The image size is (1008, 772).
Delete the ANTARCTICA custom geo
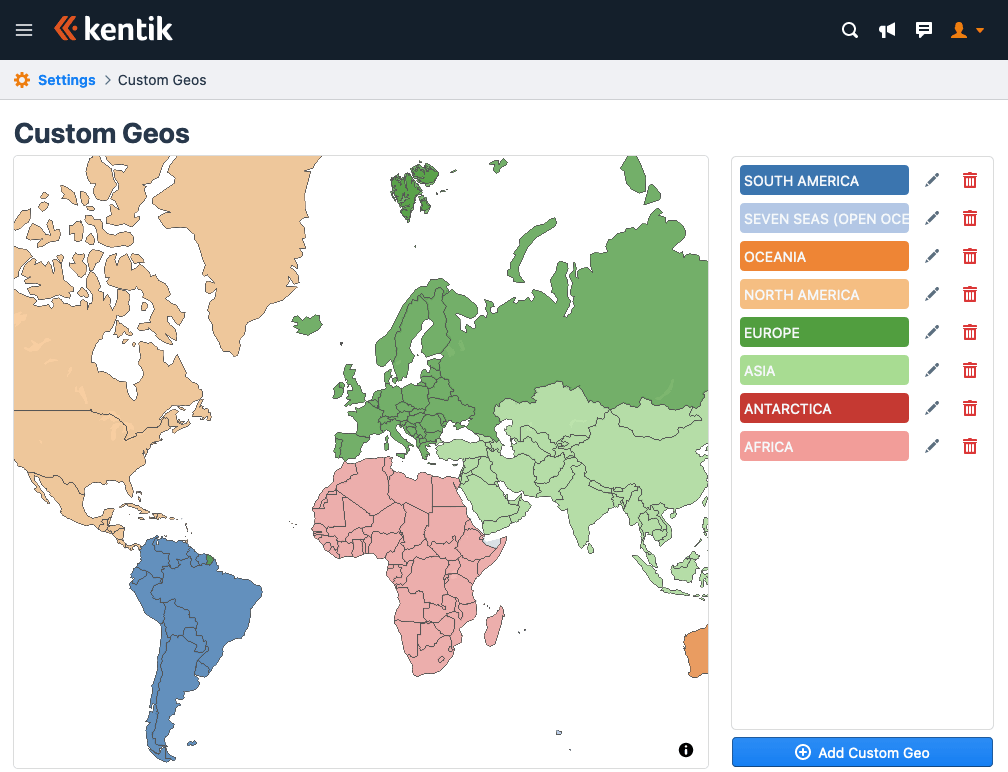pos(969,408)
